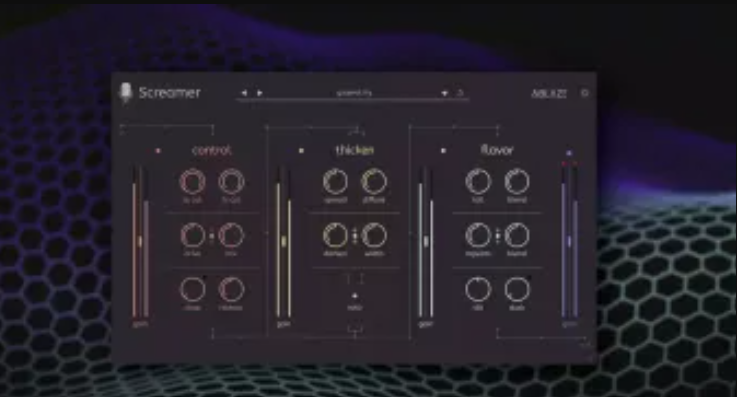Click the tilt knob in flavor
Viewport: 737px width, 397px height.
(478, 182)
